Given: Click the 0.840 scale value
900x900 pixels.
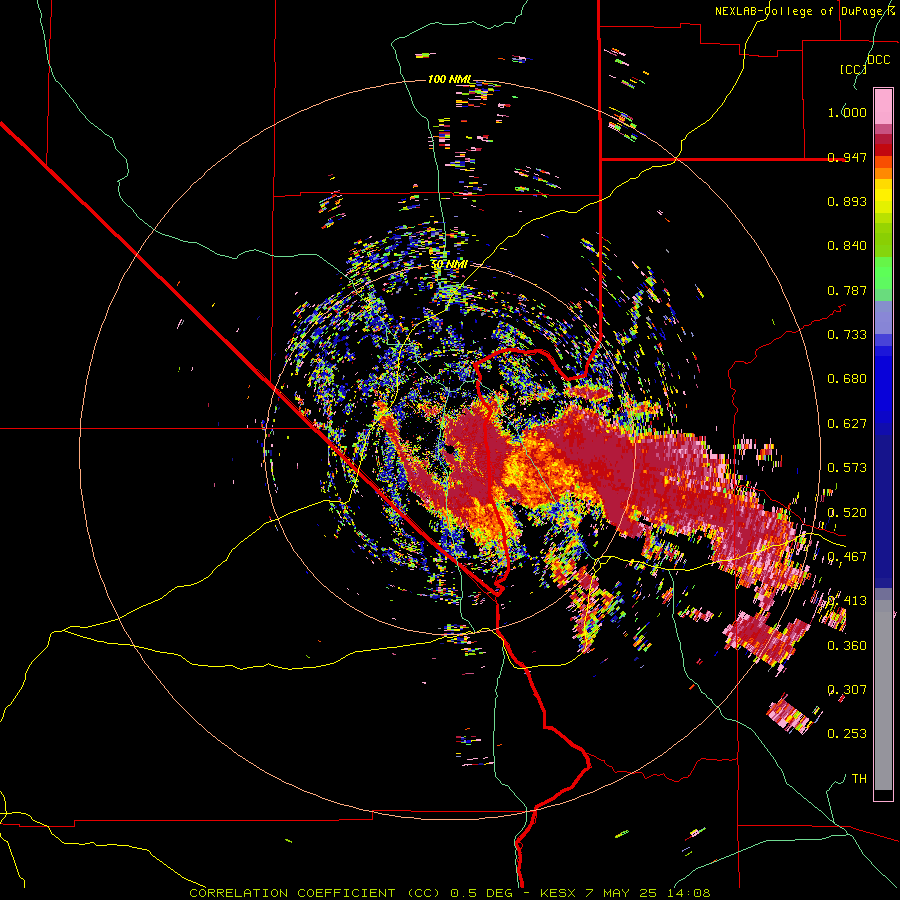Looking at the screenshot, I should click(x=847, y=246).
